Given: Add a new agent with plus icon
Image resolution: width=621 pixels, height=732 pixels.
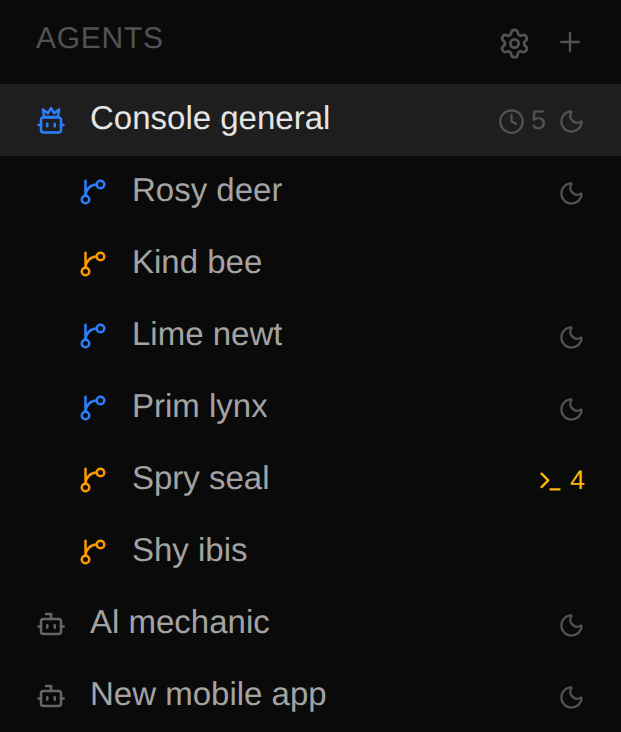Looking at the screenshot, I should [570, 42].
